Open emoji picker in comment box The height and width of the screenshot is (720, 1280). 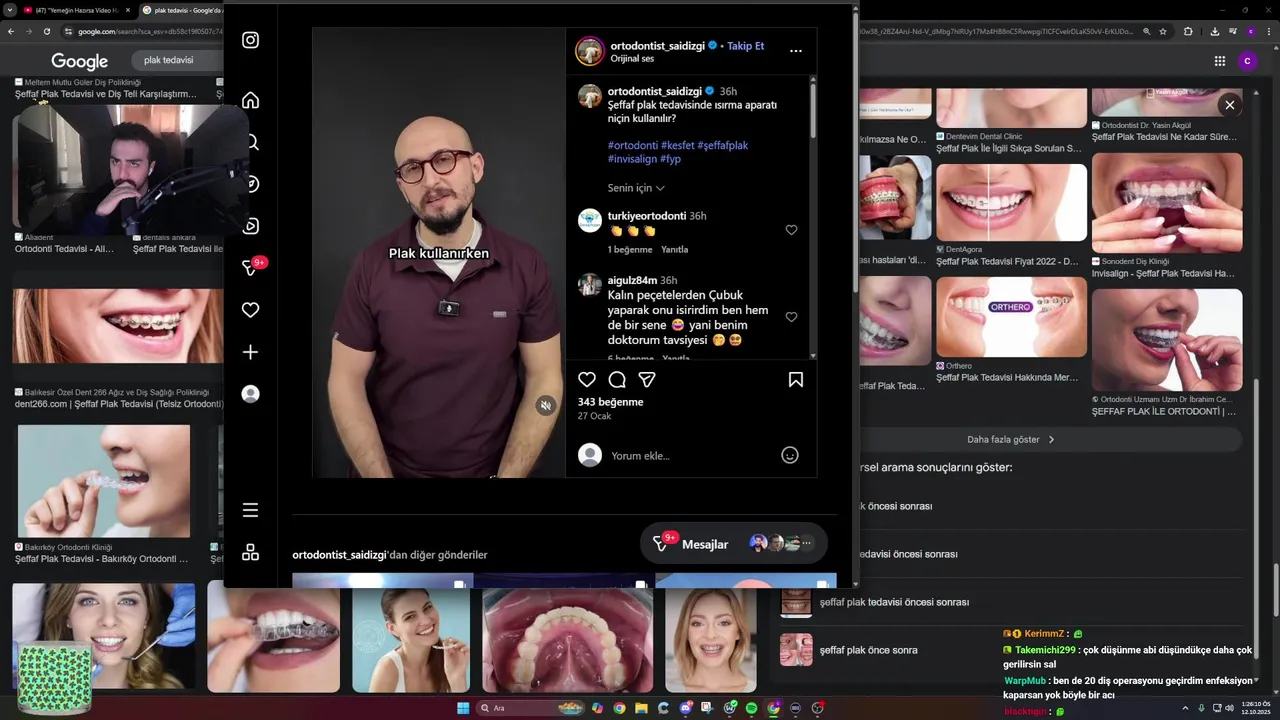tap(790, 455)
